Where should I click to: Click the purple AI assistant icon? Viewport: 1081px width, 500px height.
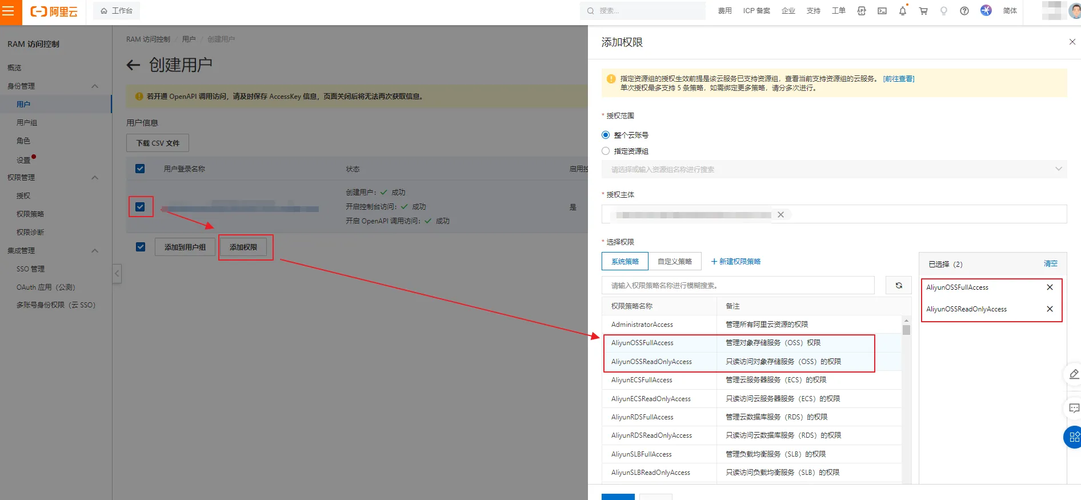[x=986, y=11]
